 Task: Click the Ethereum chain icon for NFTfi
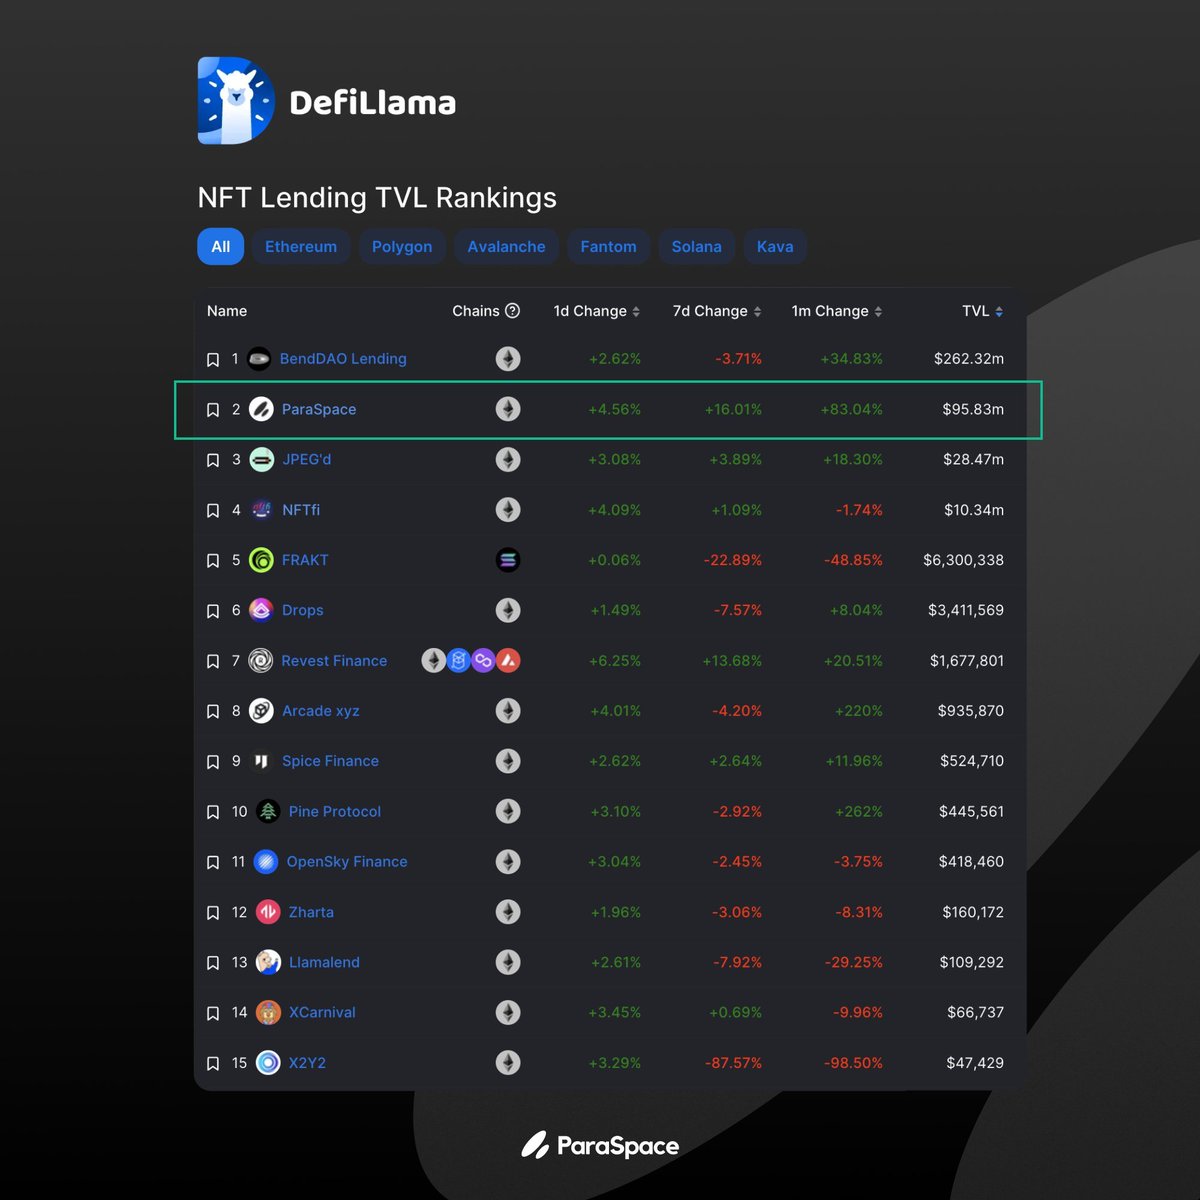[508, 510]
